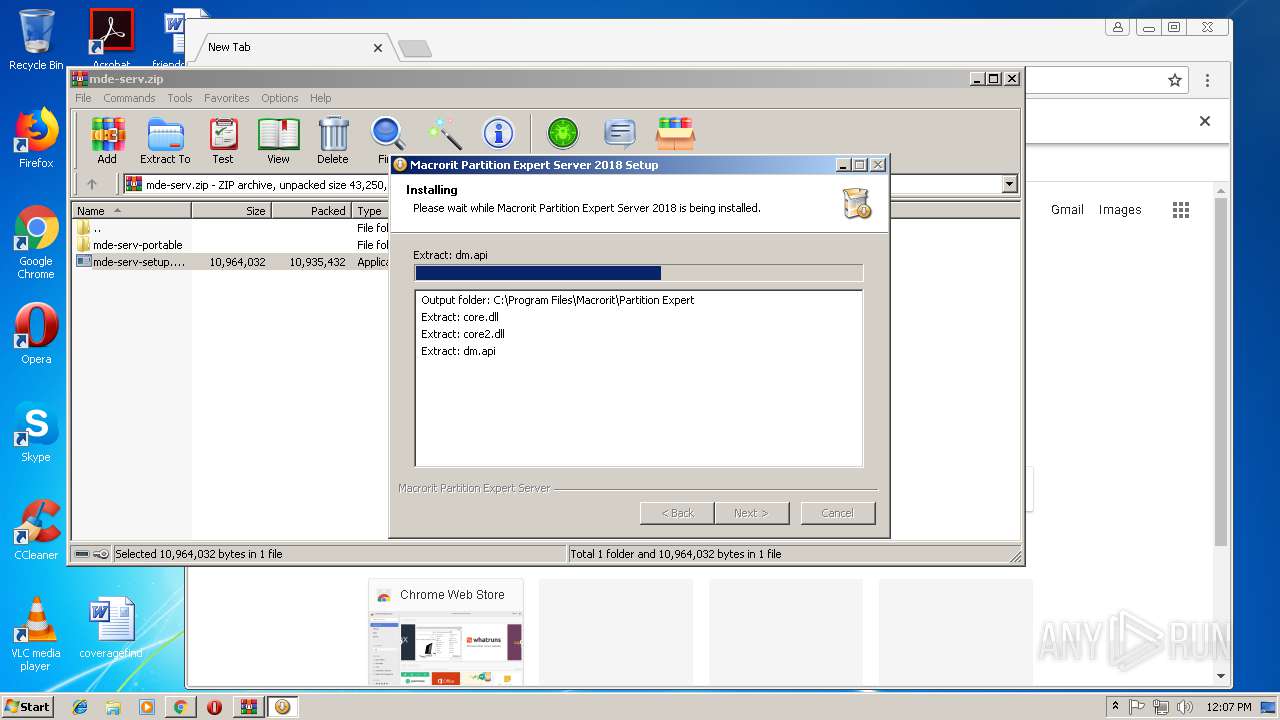Click the Extract To toolbar icon
This screenshot has width=1280, height=720.
point(165,140)
